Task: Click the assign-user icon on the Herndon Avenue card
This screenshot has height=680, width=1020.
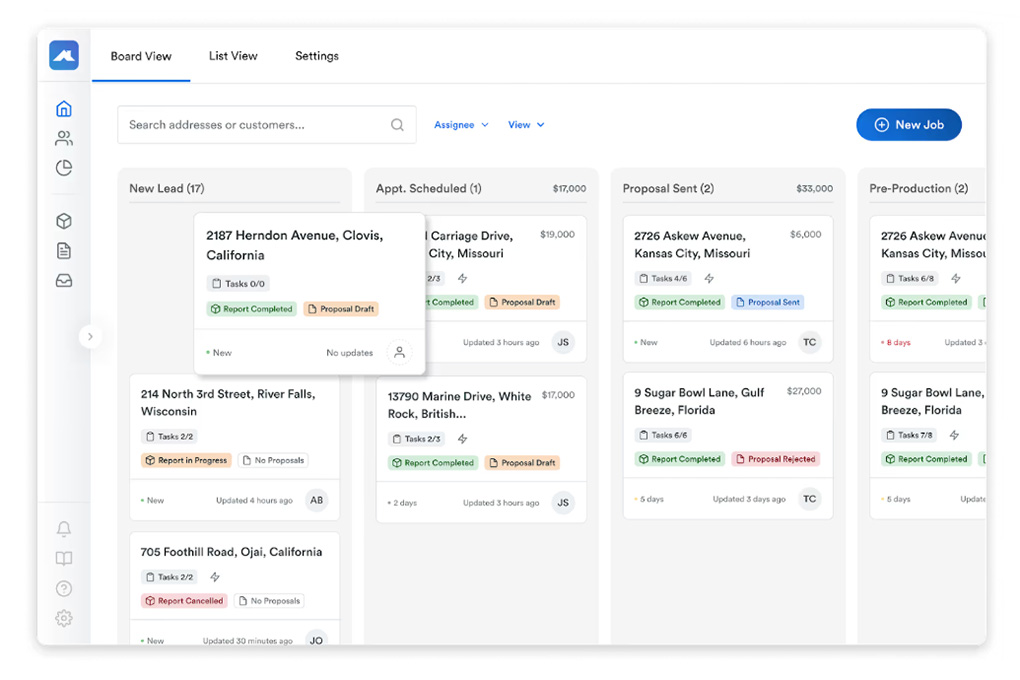Action: pos(400,352)
